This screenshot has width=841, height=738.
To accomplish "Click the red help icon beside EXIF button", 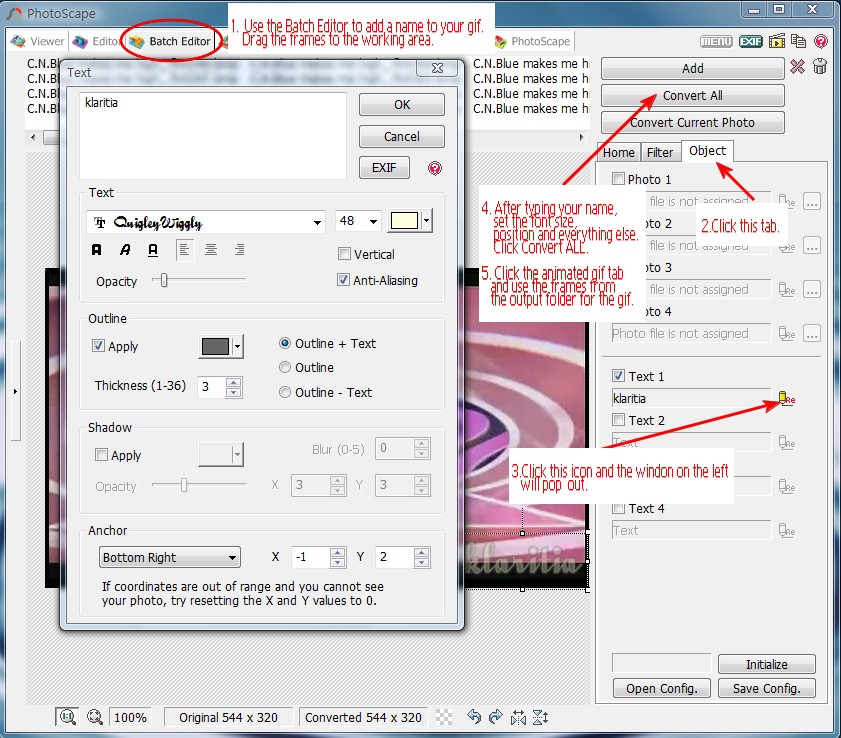I will point(435,168).
